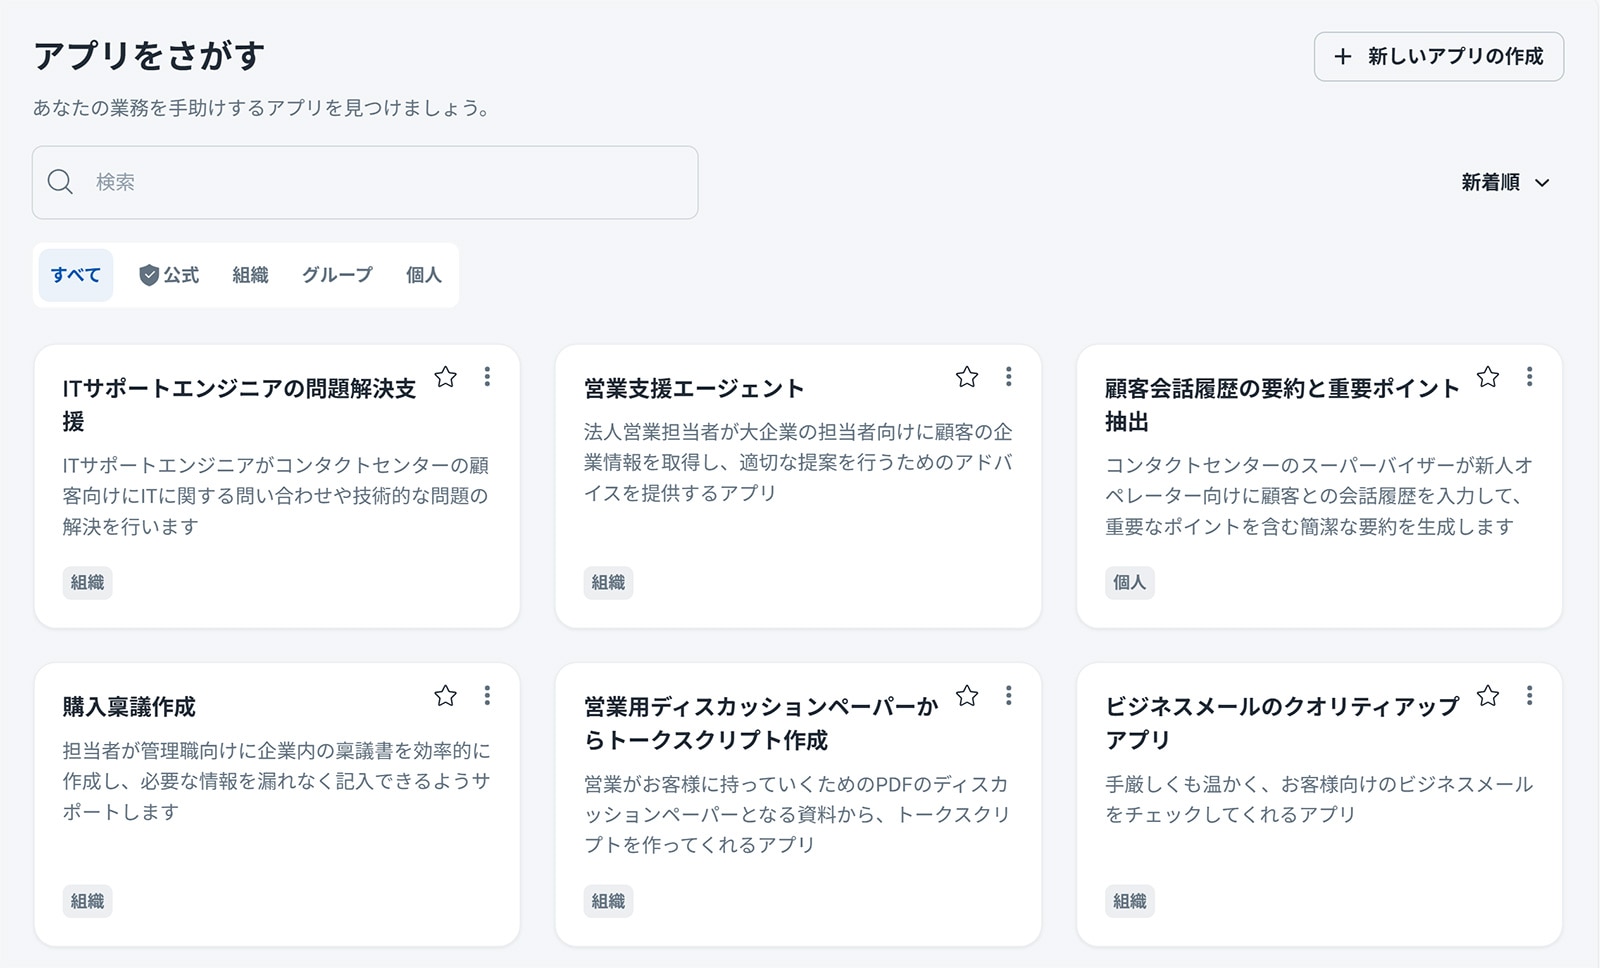The height and width of the screenshot is (968, 1600).
Task: Open the 購入稟議作成 app title
Action: tap(129, 707)
